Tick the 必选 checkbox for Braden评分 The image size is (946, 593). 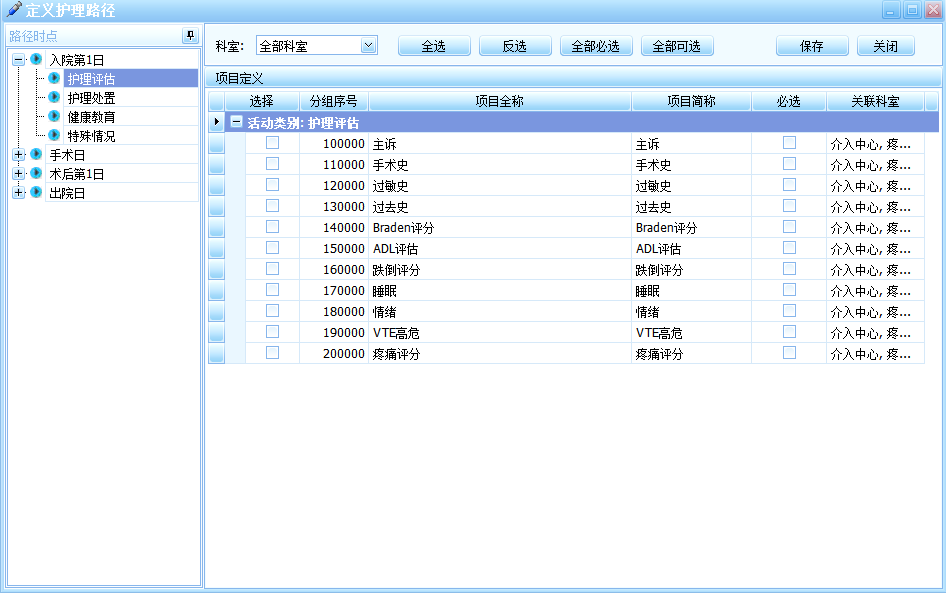click(x=789, y=227)
